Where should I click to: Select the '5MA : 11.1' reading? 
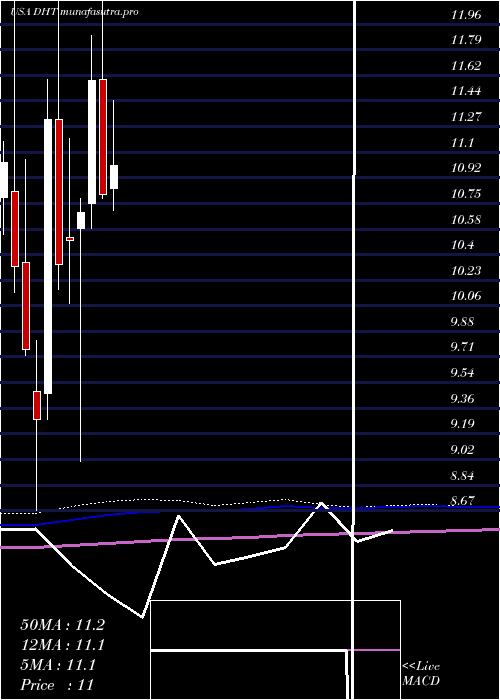pos(58,665)
